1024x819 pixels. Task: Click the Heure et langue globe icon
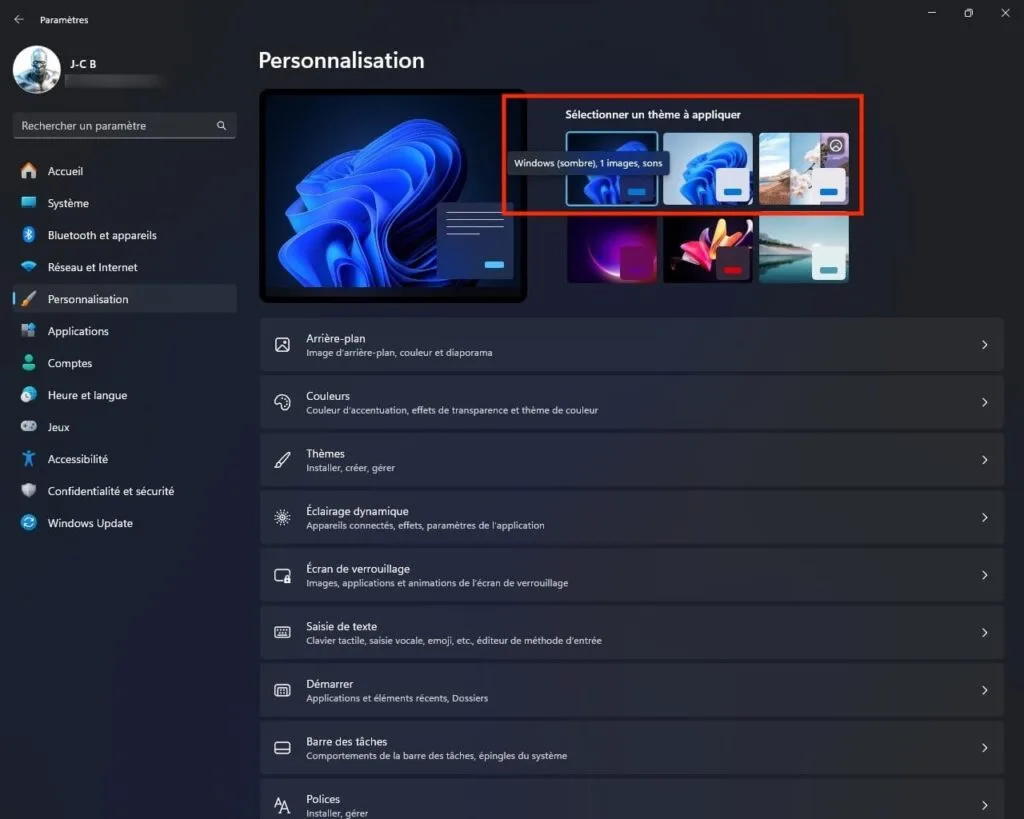pyautogui.click(x=29, y=395)
